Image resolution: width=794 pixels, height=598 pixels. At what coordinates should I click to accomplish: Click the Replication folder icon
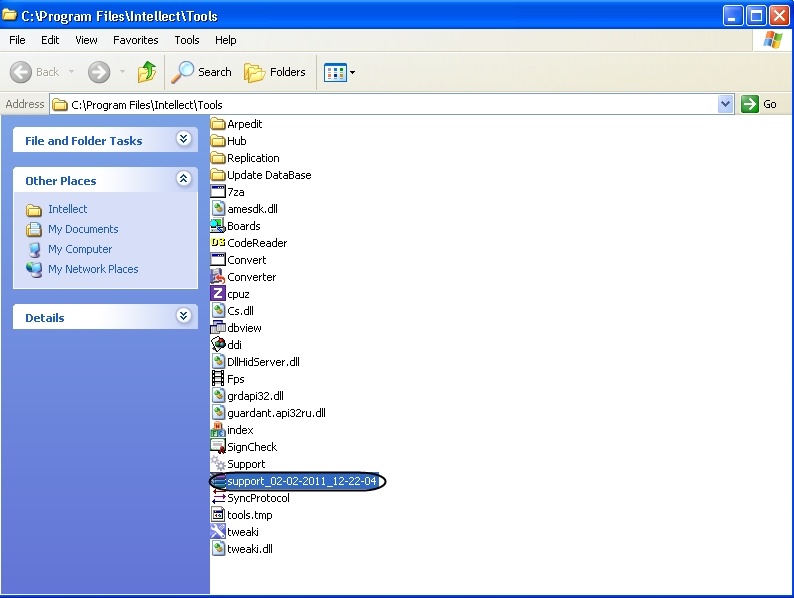tap(218, 158)
